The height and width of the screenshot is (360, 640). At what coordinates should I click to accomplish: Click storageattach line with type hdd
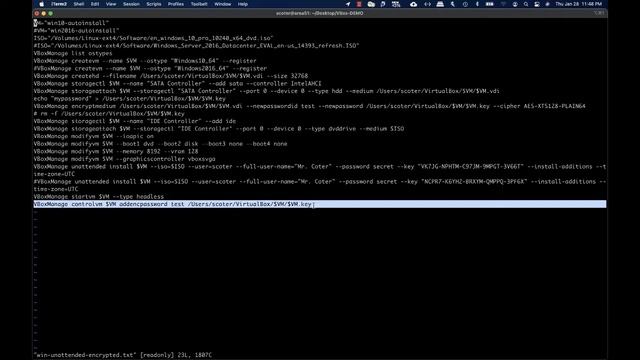pyautogui.click(x=267, y=91)
